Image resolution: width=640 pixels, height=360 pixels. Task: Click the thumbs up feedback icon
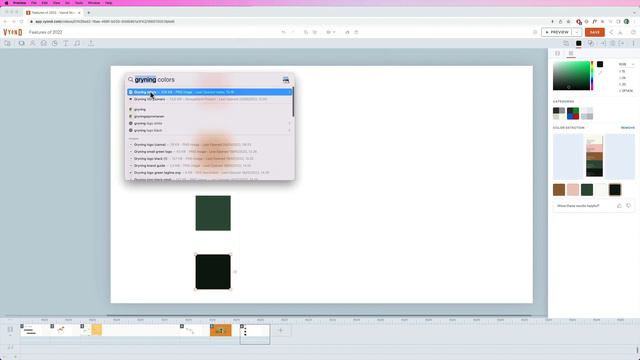tap(619, 206)
